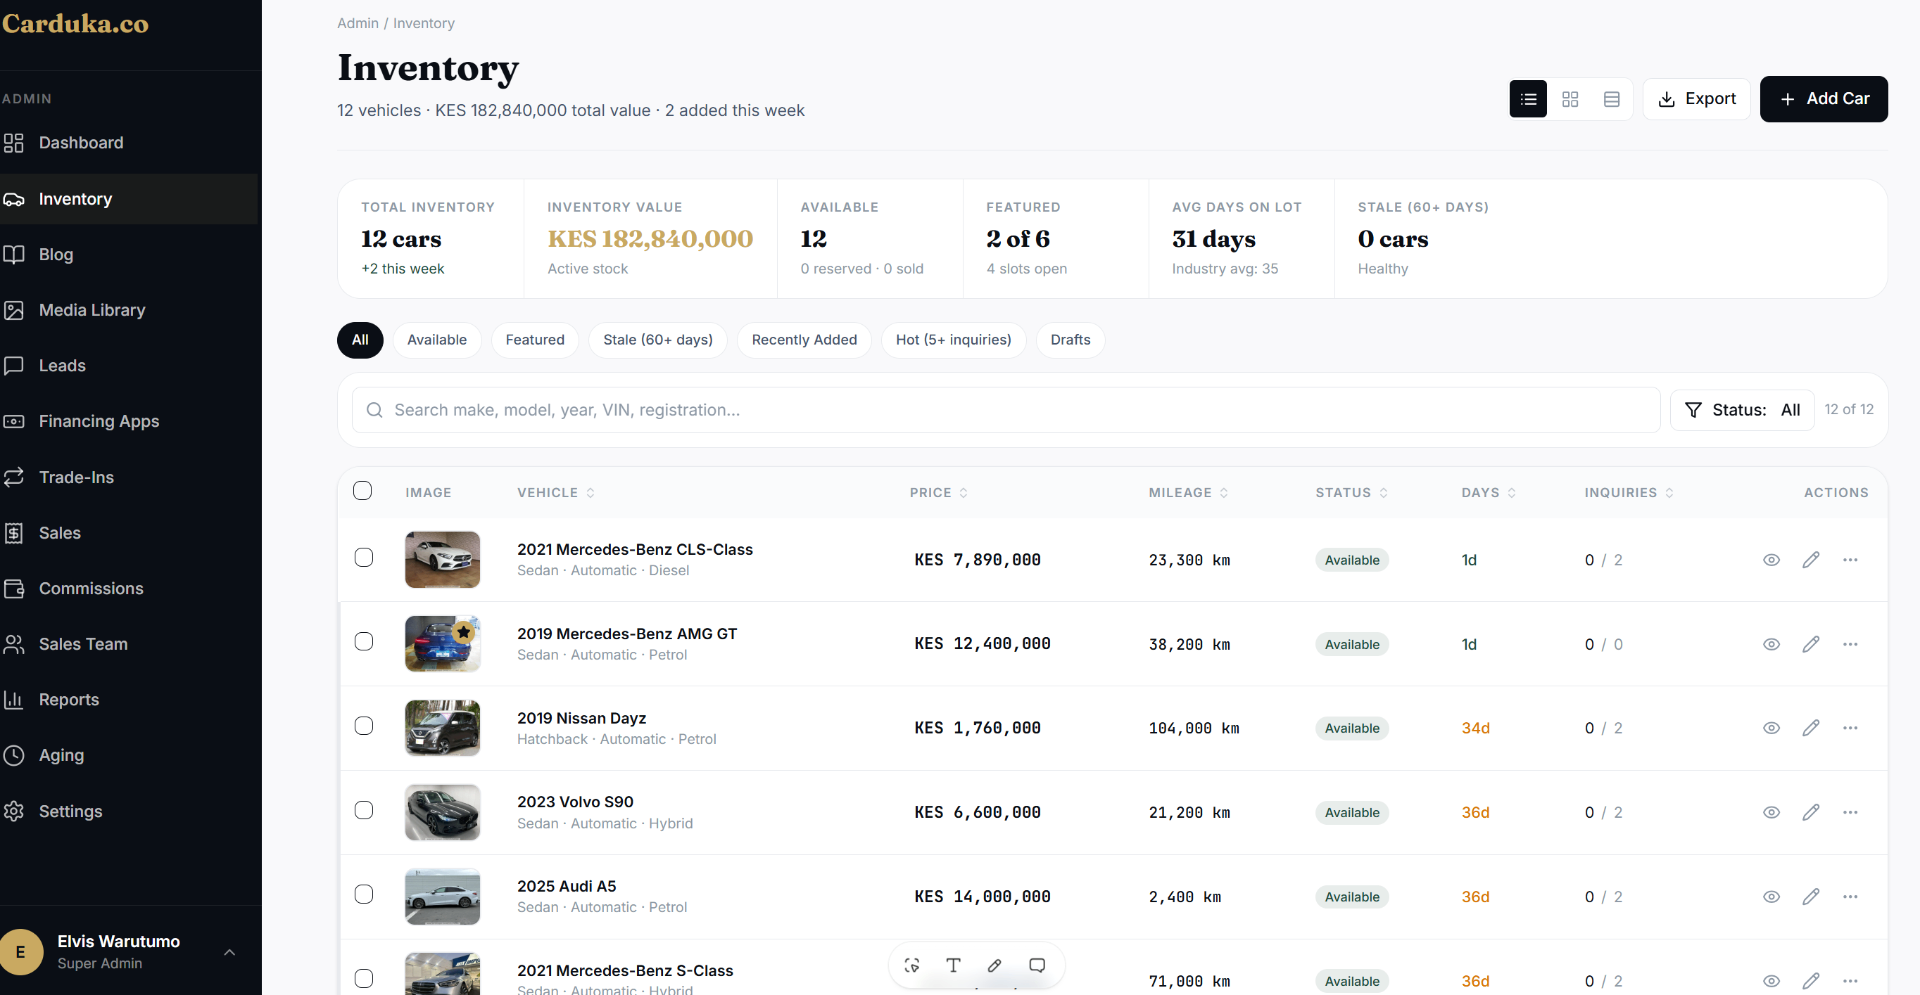Check the 2025 Audi A5 row checkbox

click(x=364, y=894)
